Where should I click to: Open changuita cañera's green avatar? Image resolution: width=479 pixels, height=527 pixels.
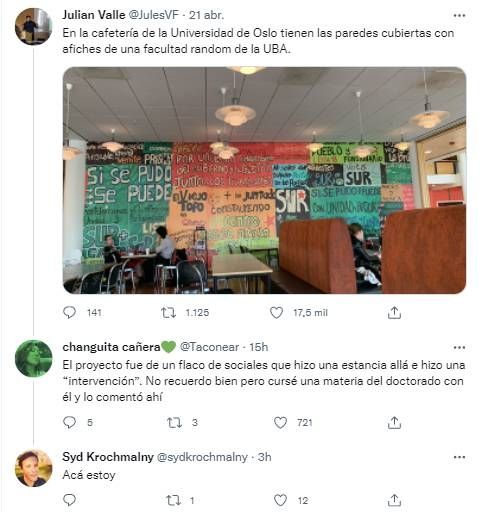[x=34, y=358]
